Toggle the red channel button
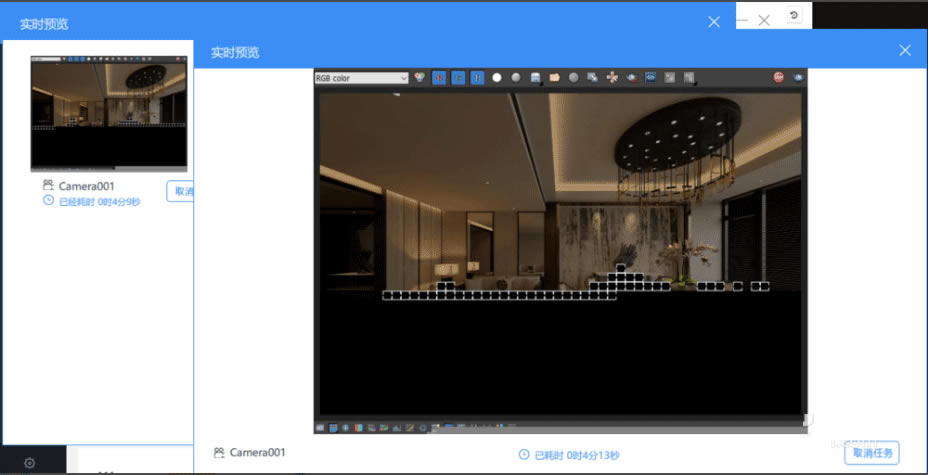The image size is (928, 475). (439, 77)
